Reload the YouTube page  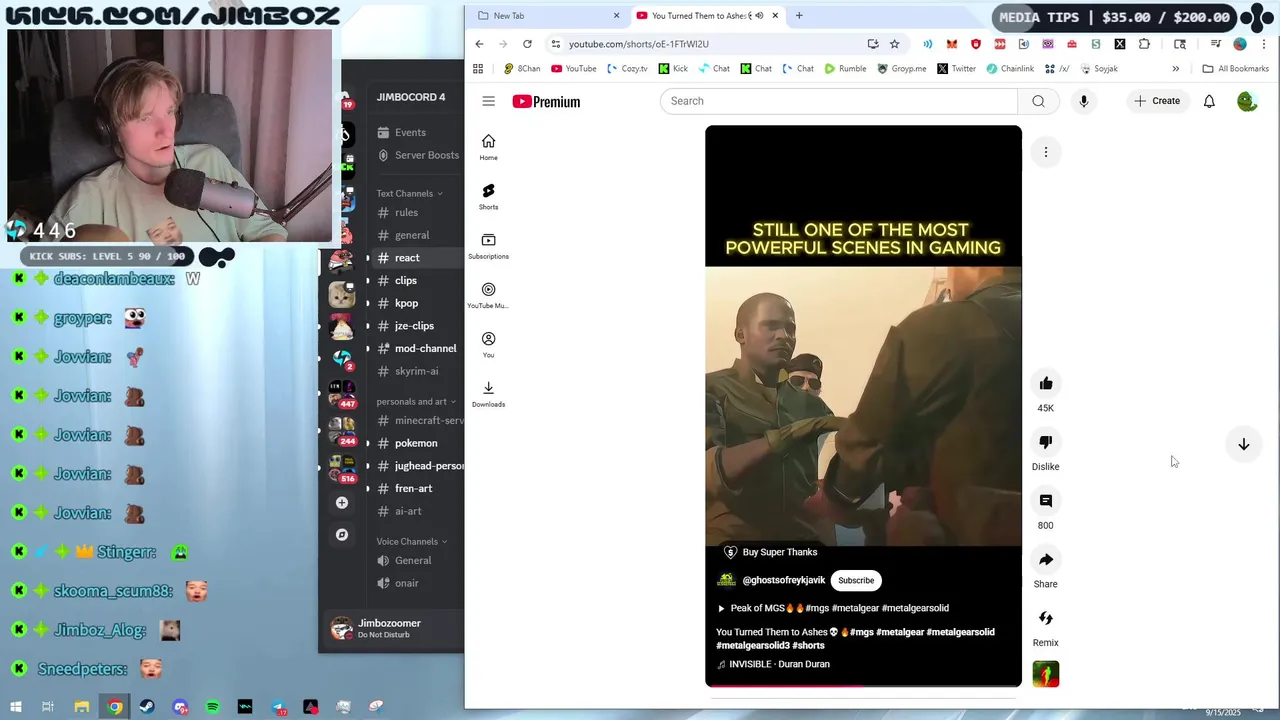[x=527, y=44]
